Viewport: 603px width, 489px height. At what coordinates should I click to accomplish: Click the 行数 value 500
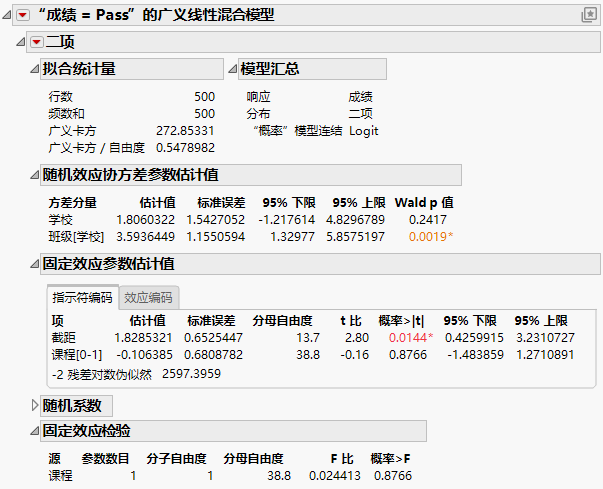[205, 97]
